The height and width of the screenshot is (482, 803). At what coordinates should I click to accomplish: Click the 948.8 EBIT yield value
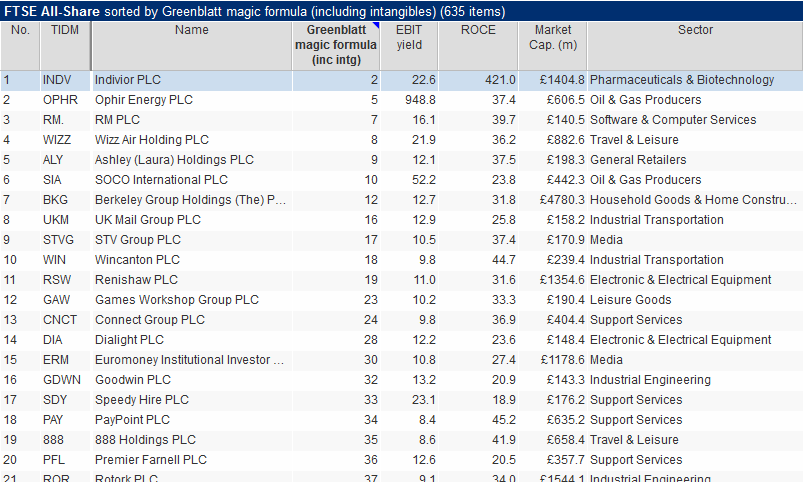coord(420,100)
